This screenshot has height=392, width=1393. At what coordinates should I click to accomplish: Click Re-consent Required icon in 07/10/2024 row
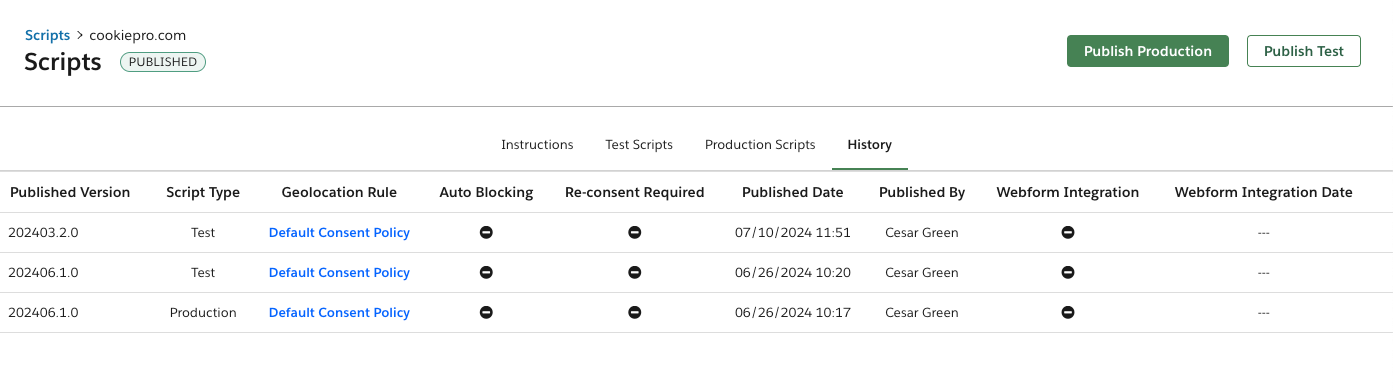[634, 232]
